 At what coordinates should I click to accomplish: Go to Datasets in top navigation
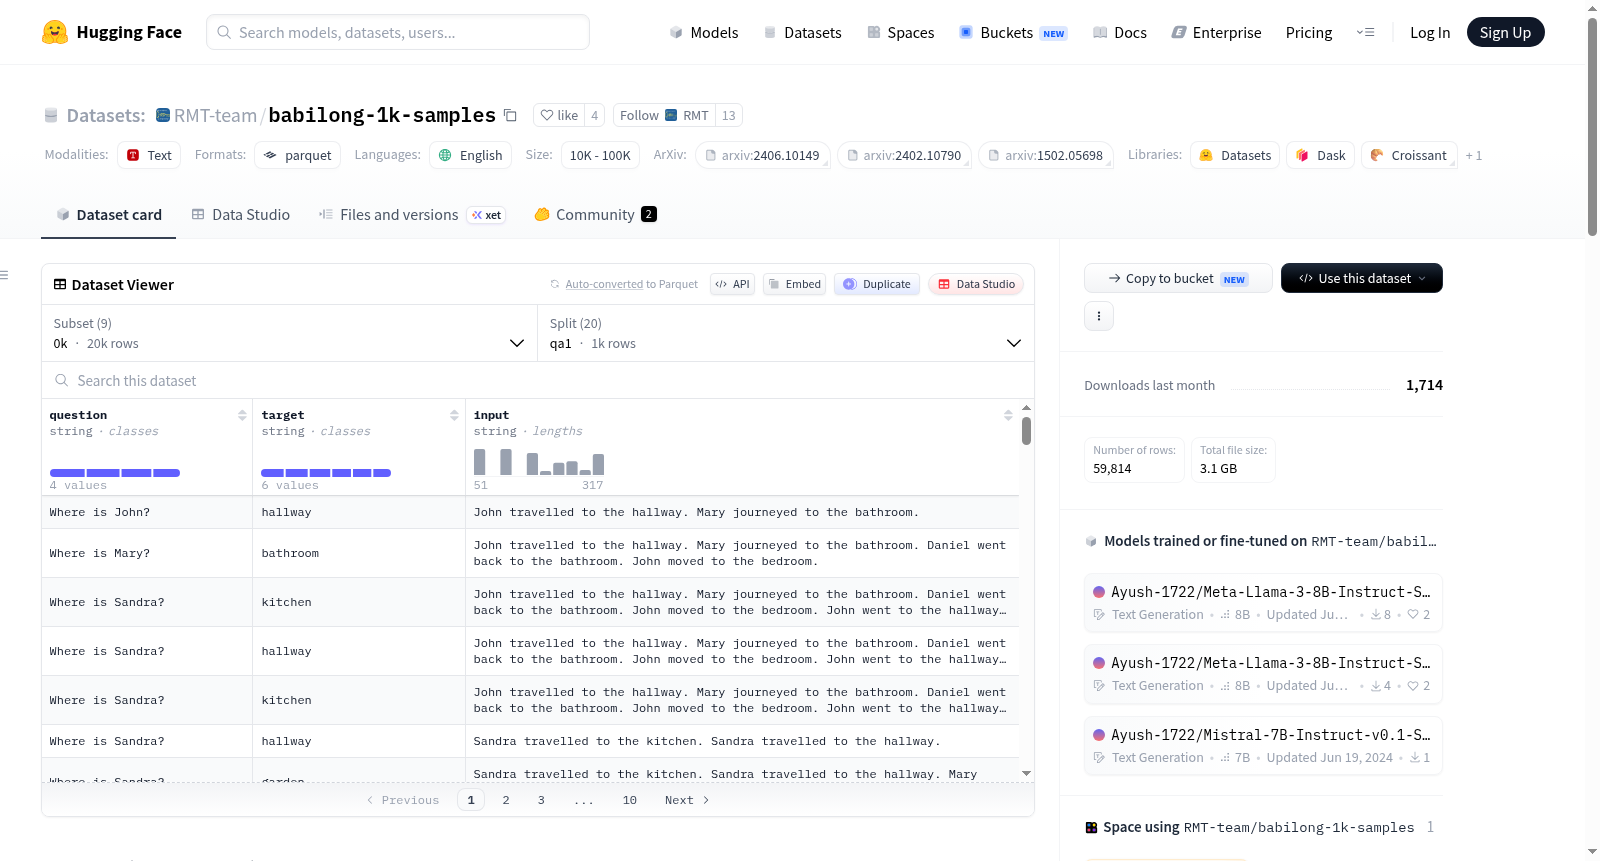tap(803, 32)
